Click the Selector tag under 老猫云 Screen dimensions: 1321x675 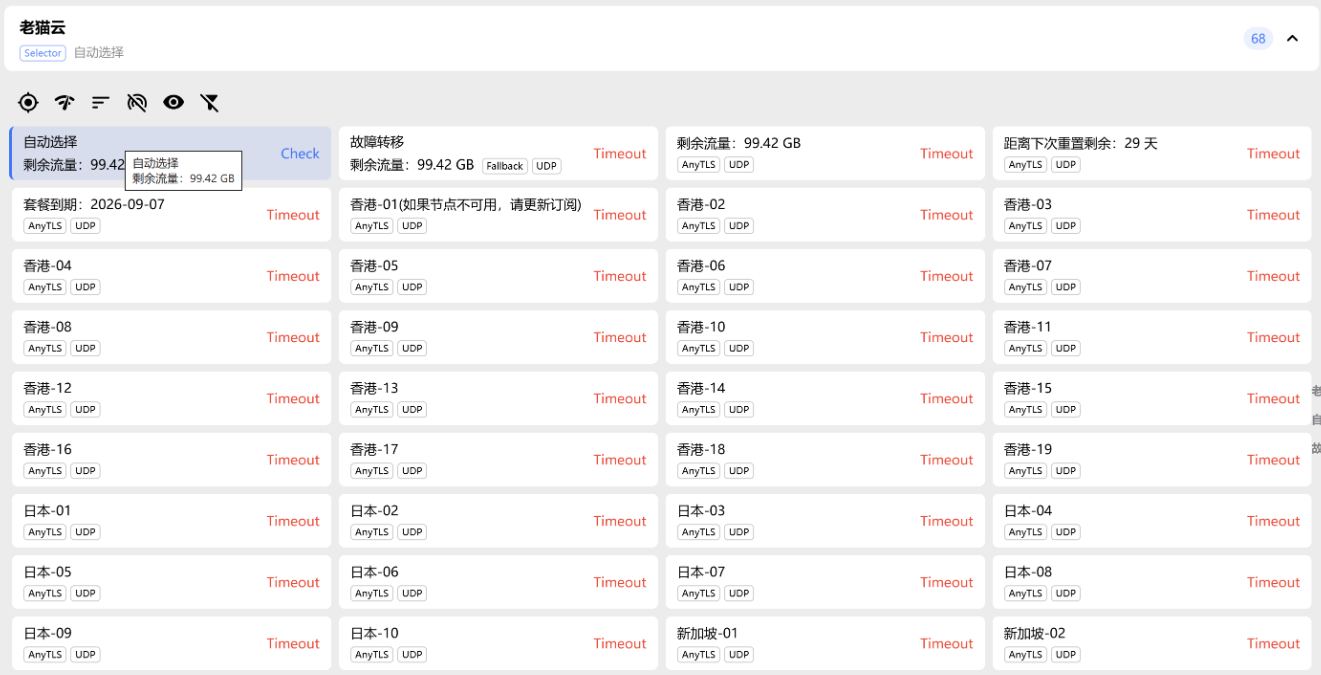point(43,53)
